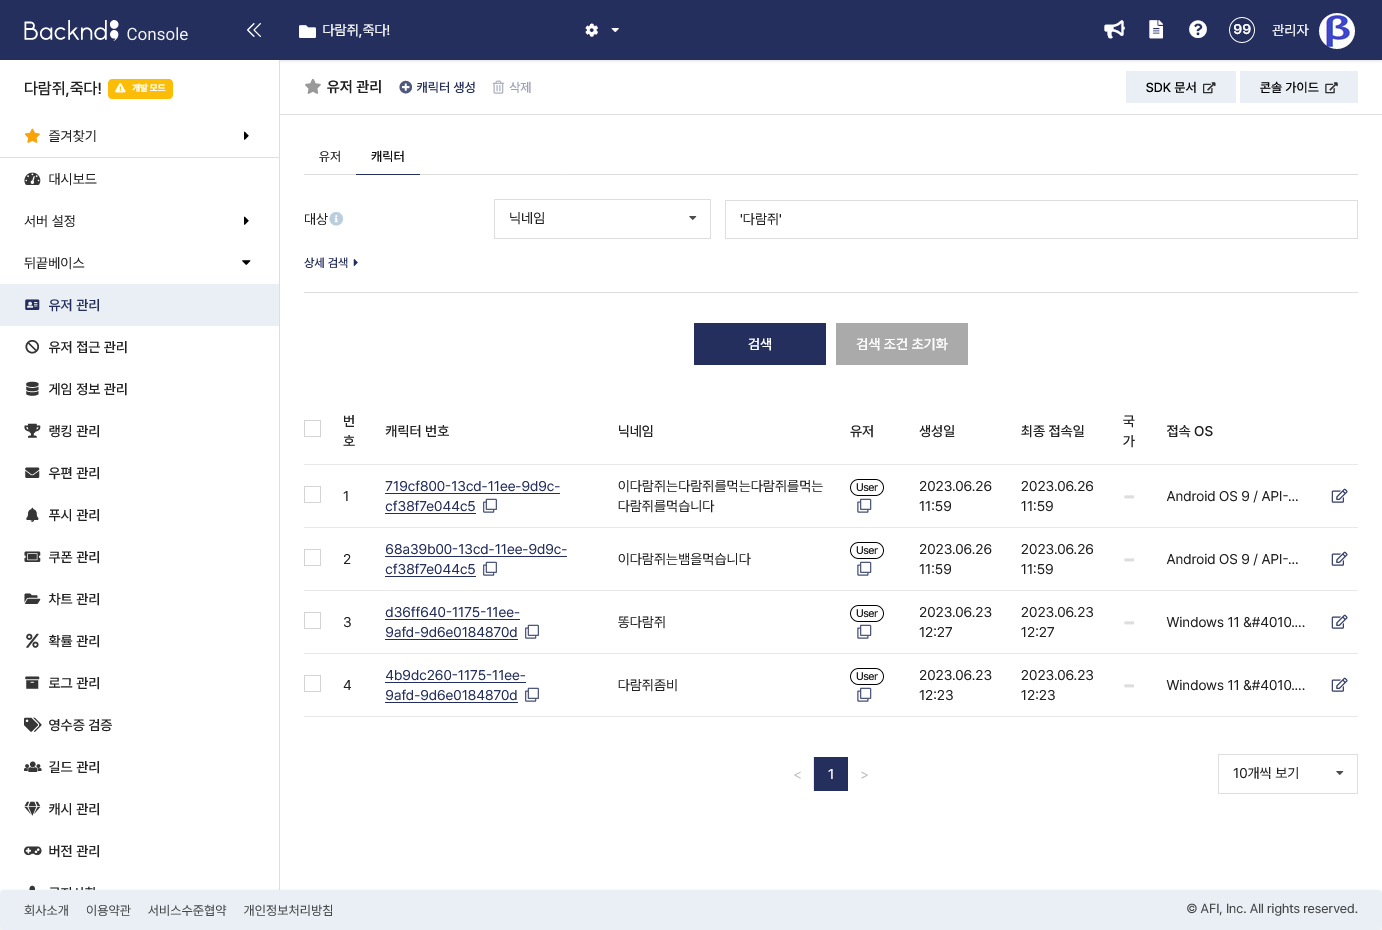Open the project dropdown caret beside the gear
Screen dimensions: 1382x930
pos(615,30)
